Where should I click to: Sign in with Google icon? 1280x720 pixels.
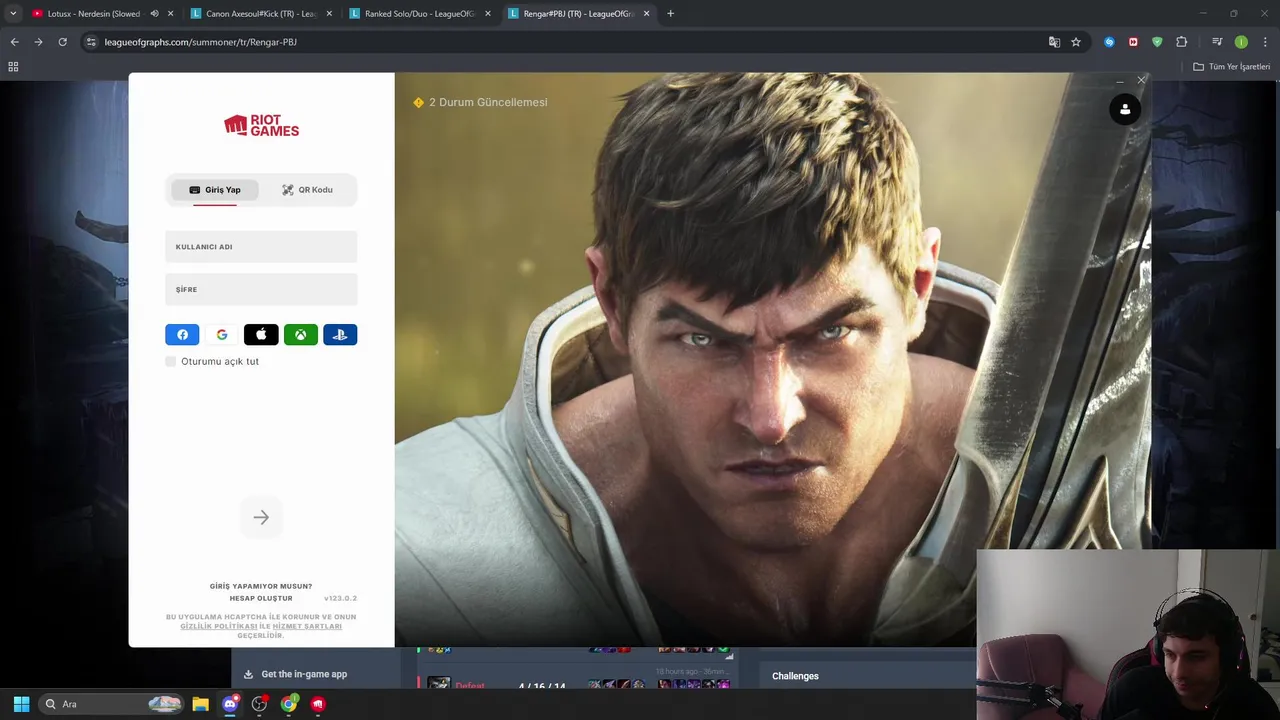[221, 335]
